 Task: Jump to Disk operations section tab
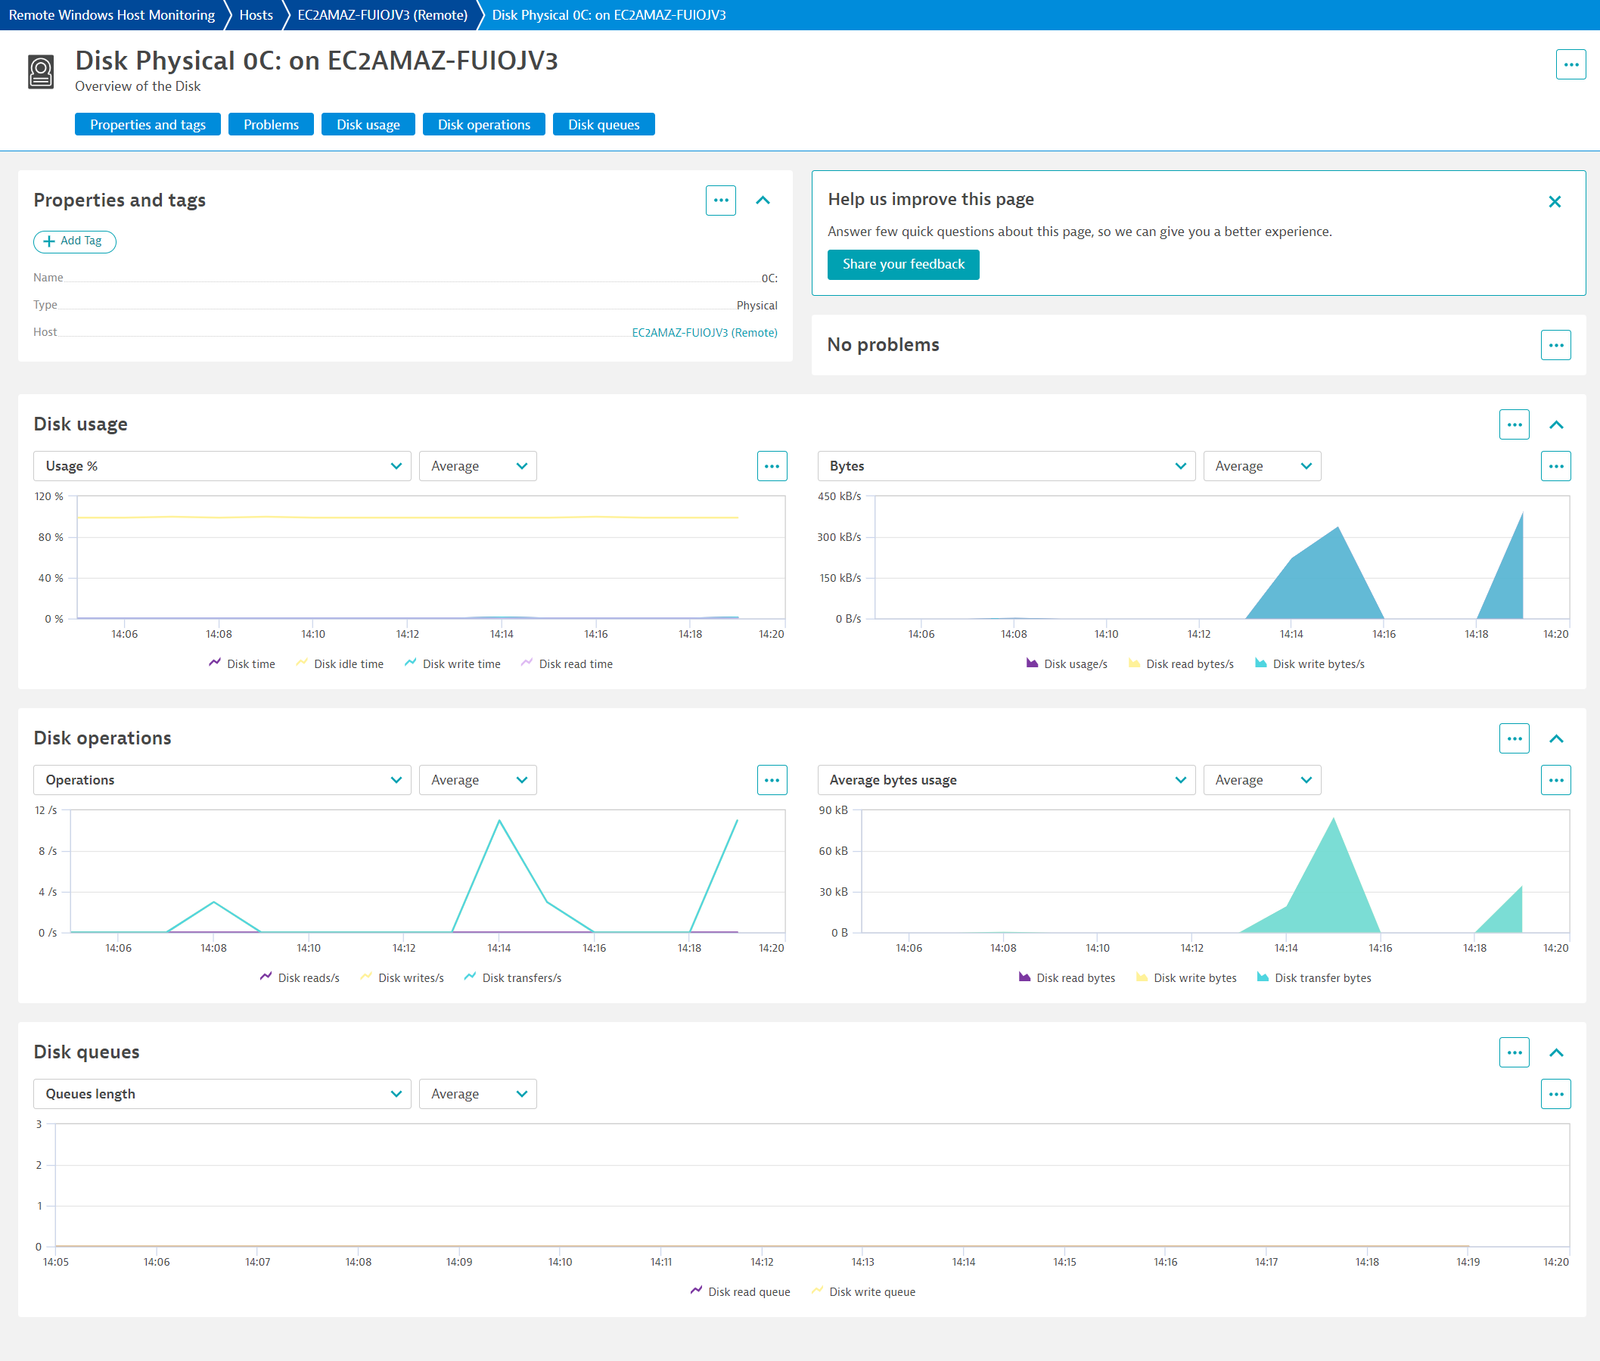point(484,124)
